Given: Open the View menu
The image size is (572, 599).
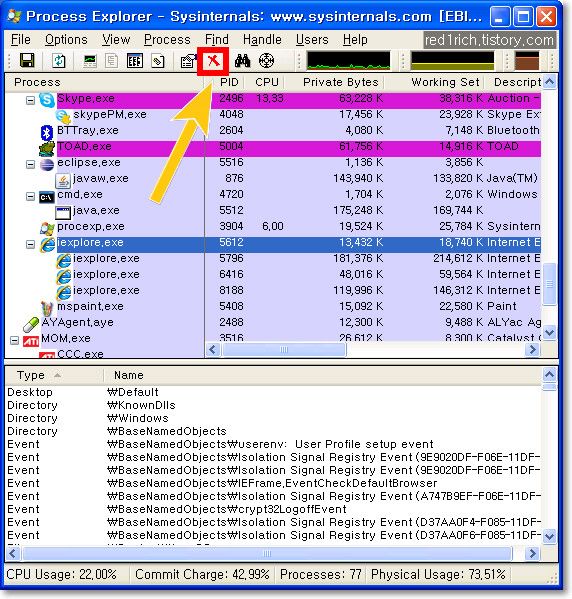Looking at the screenshot, I should pos(116,40).
